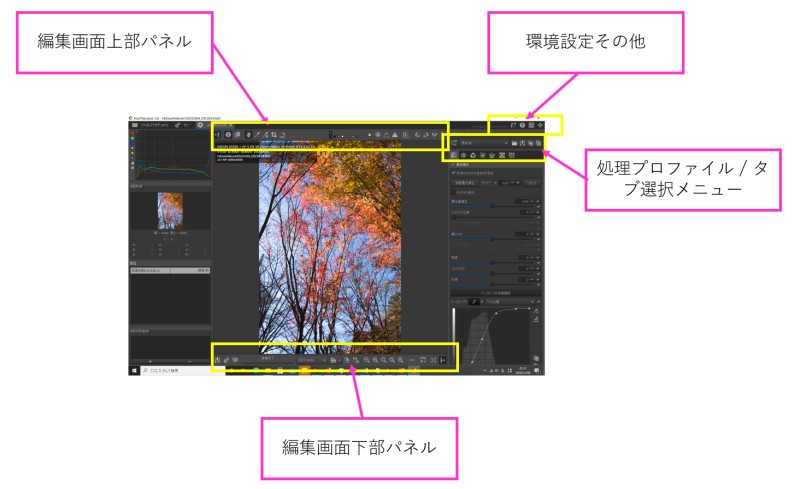
Task: Save the current processing profile
Action: tap(522, 143)
